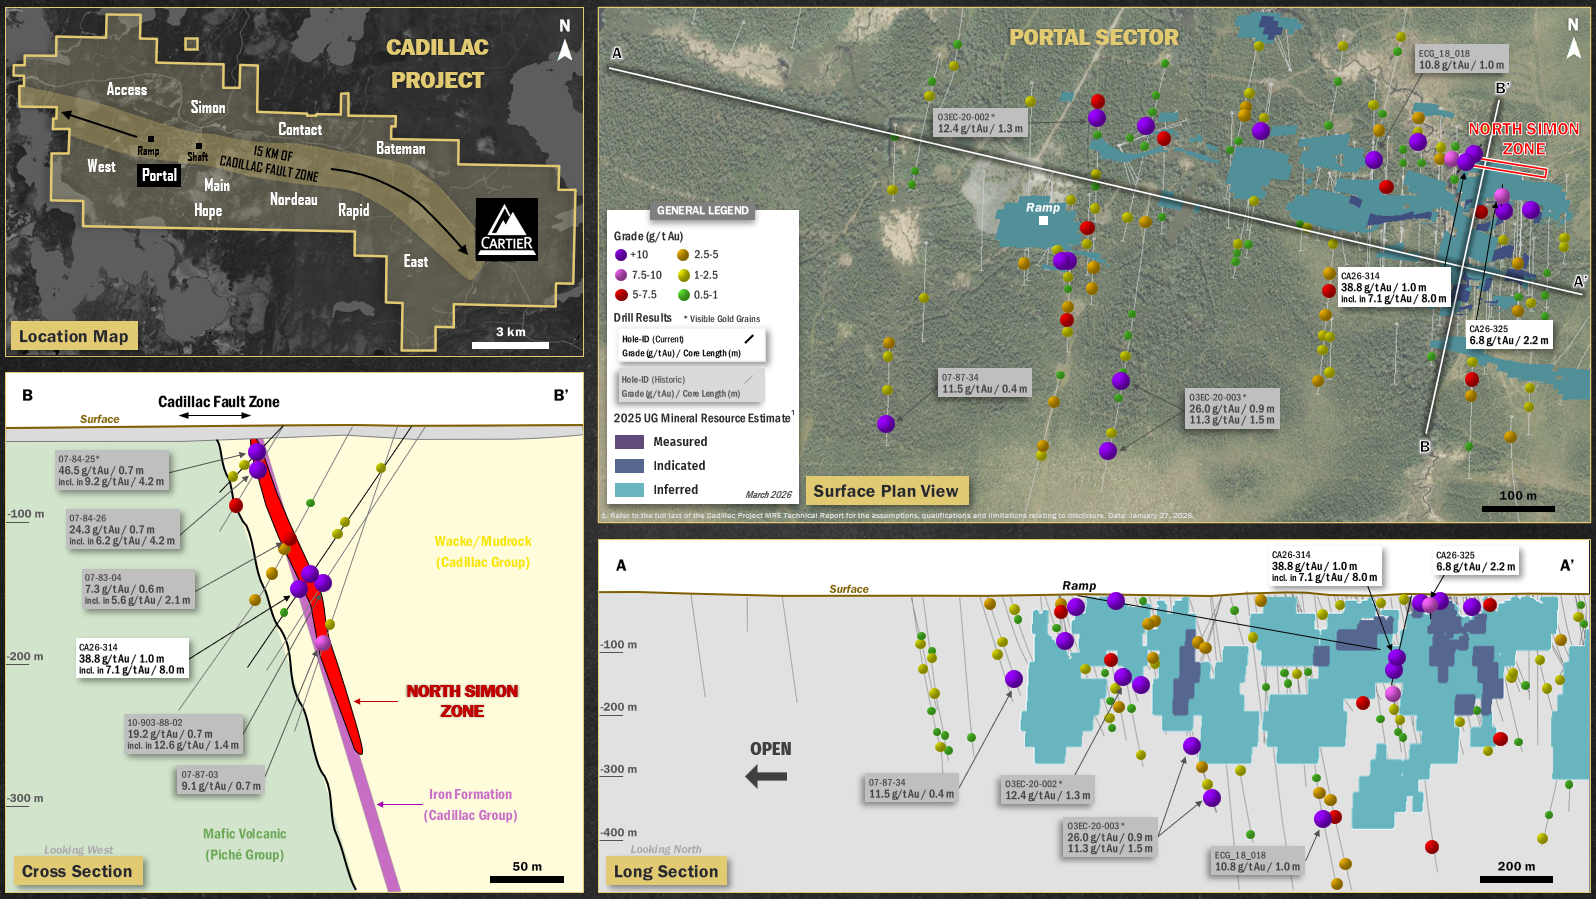The image size is (1596, 899).
Task: Click the Cartier logo in the Location Map
Action: pyautogui.click(x=506, y=229)
